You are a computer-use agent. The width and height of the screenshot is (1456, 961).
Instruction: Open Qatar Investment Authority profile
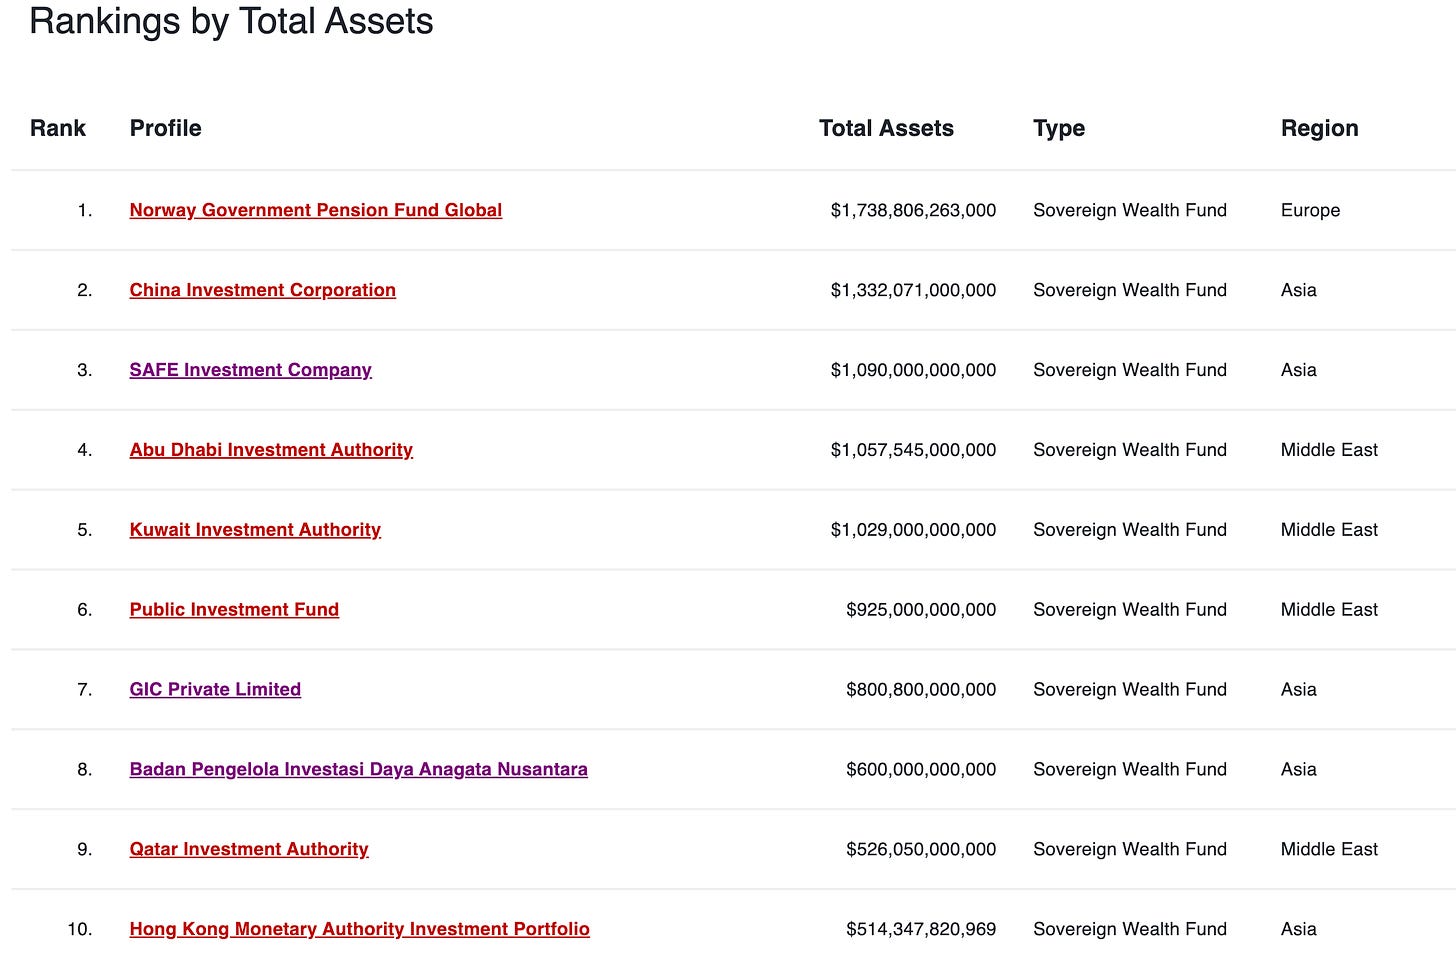click(249, 849)
